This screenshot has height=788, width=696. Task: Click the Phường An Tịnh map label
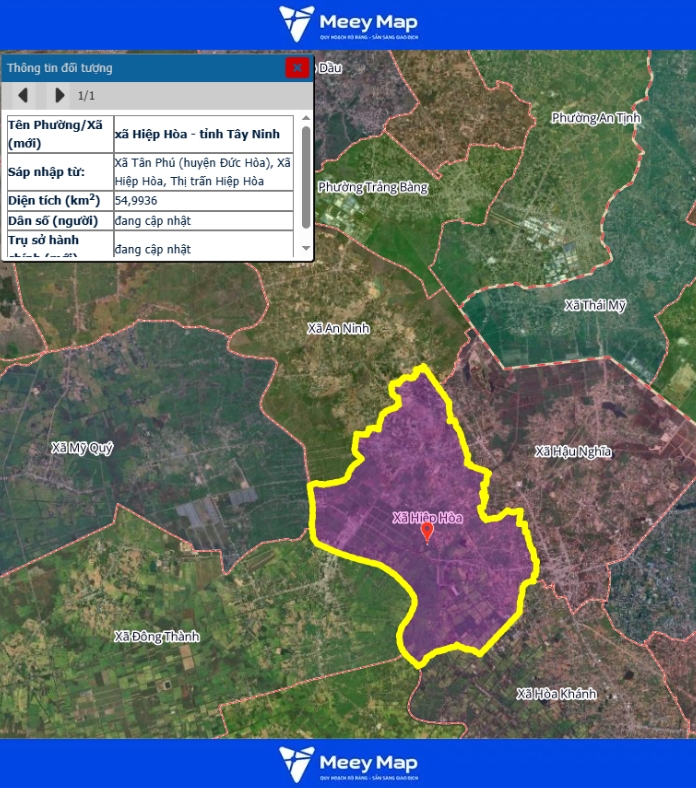click(596, 118)
